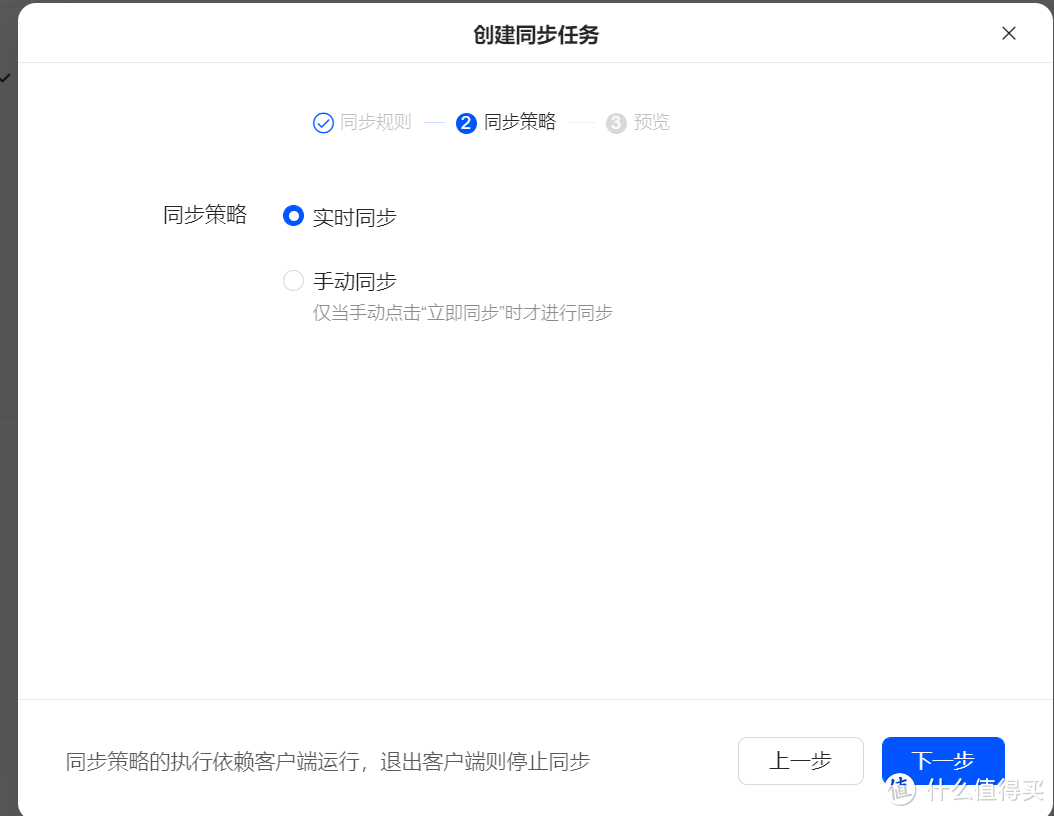Close the 创建同步任务 dialog
Screen dimensions: 1054x816
click(1009, 33)
